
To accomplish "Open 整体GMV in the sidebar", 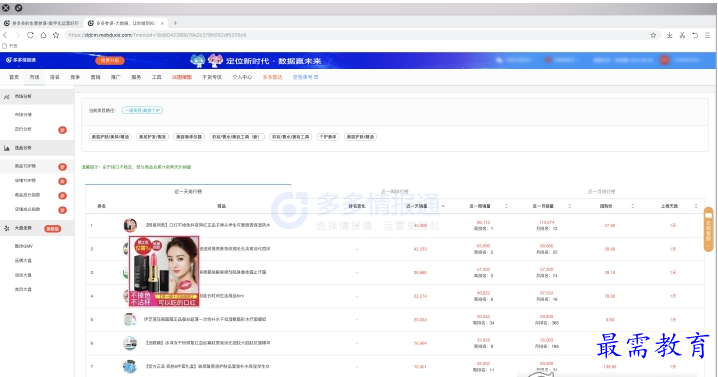I will tap(23, 246).
